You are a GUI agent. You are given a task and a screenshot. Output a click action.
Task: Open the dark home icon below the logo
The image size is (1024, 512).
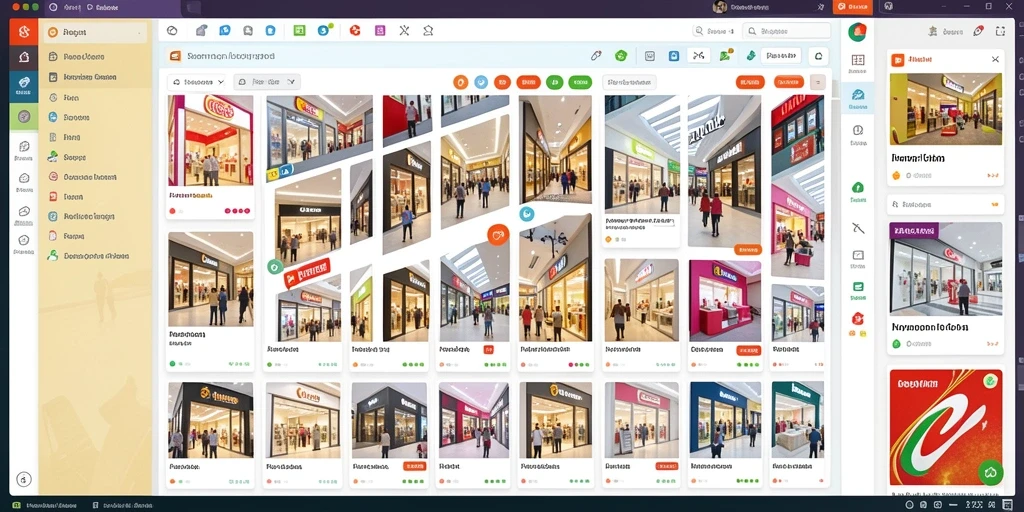[24, 57]
